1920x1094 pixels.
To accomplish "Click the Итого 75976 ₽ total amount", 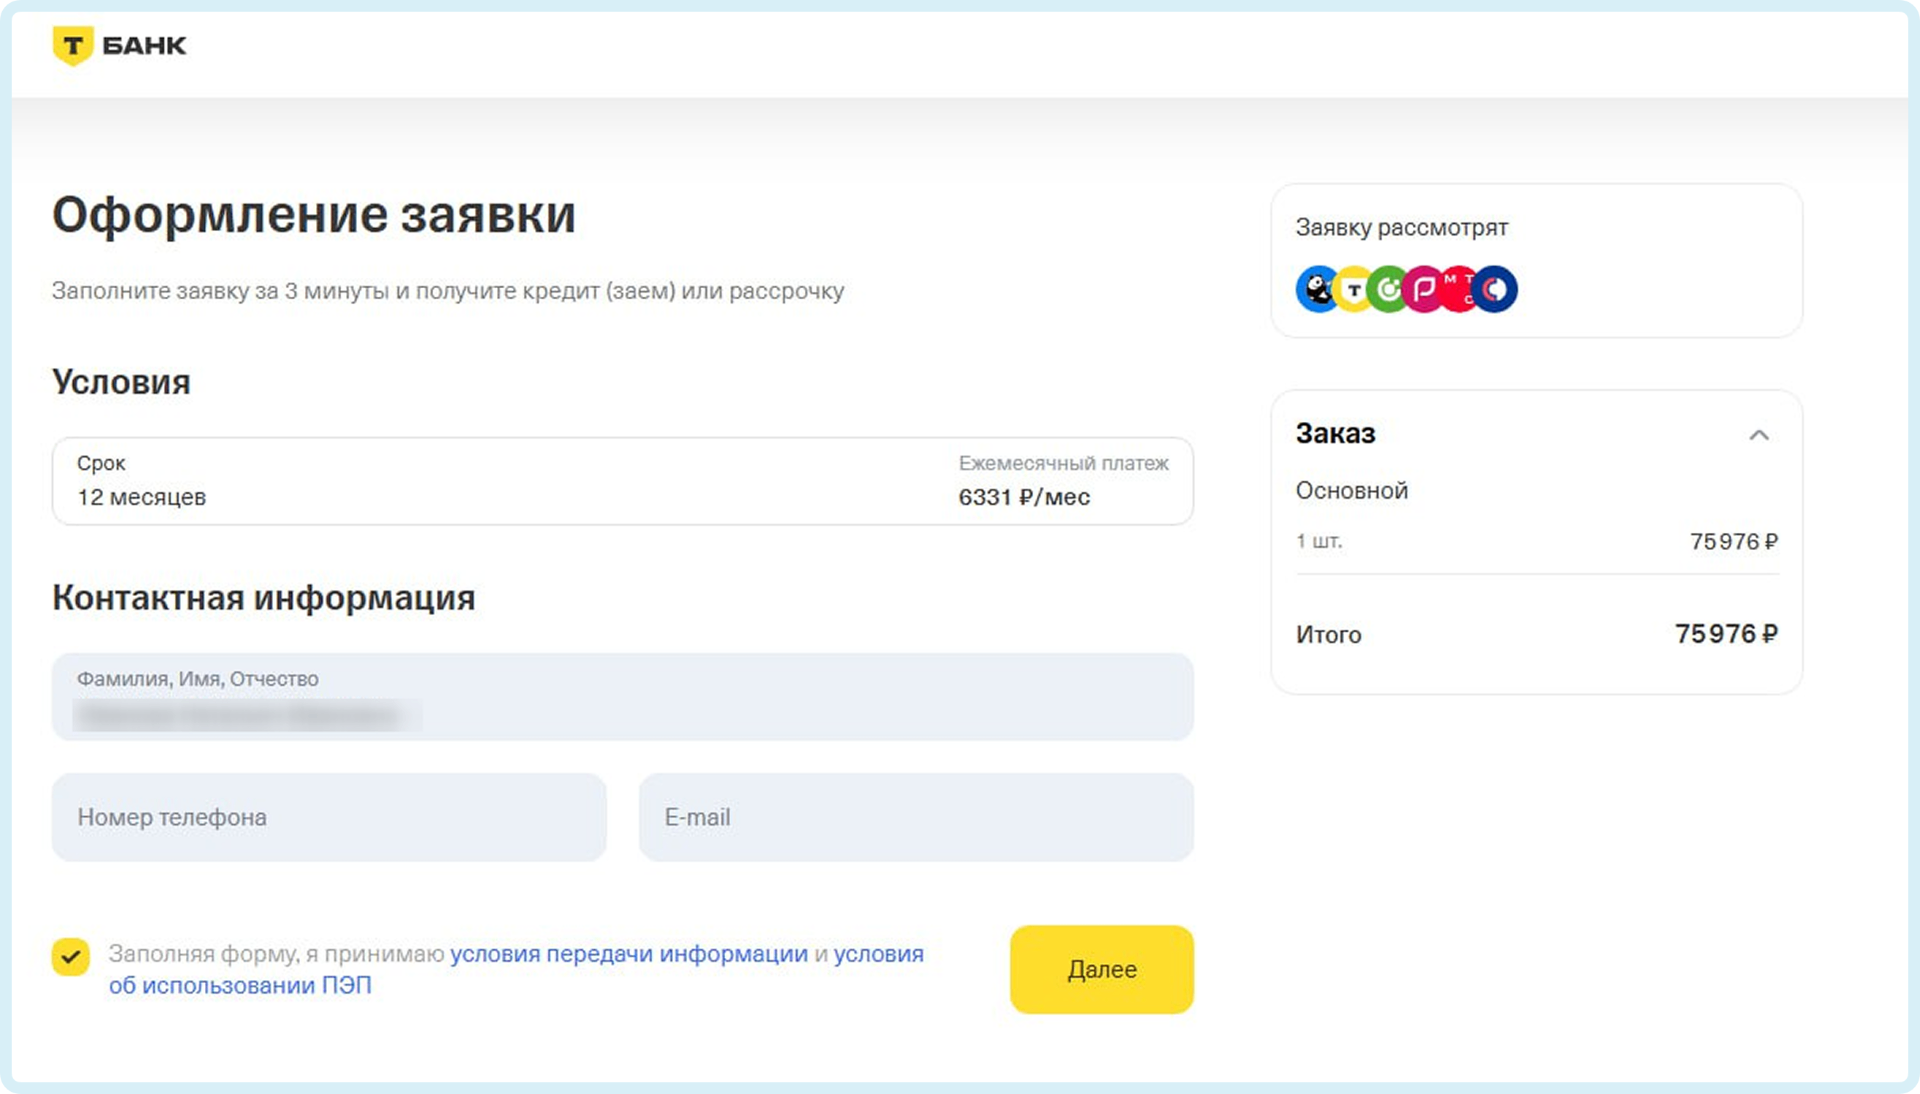I will coord(1725,634).
